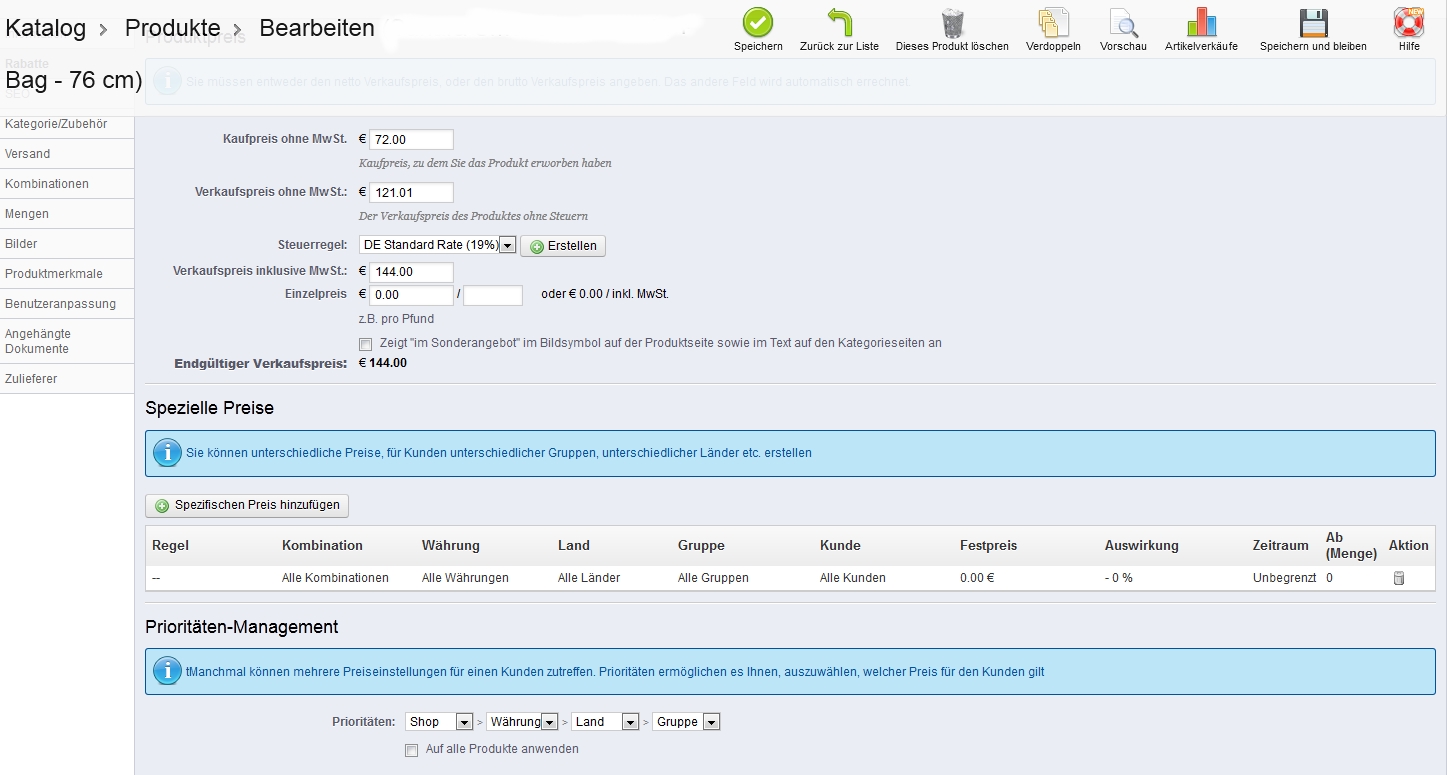This screenshot has width=1447, height=775.
Task: Click 'Spezifischen Preis hinzufügen' button
Action: tap(247, 505)
